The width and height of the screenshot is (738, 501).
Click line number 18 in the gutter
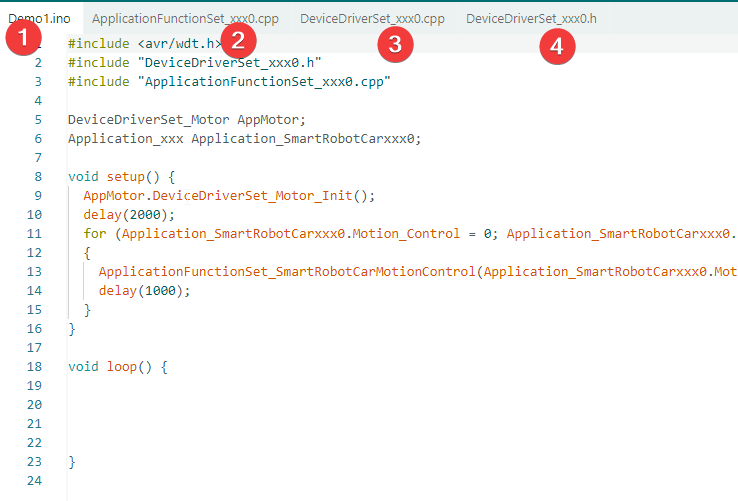click(34, 367)
